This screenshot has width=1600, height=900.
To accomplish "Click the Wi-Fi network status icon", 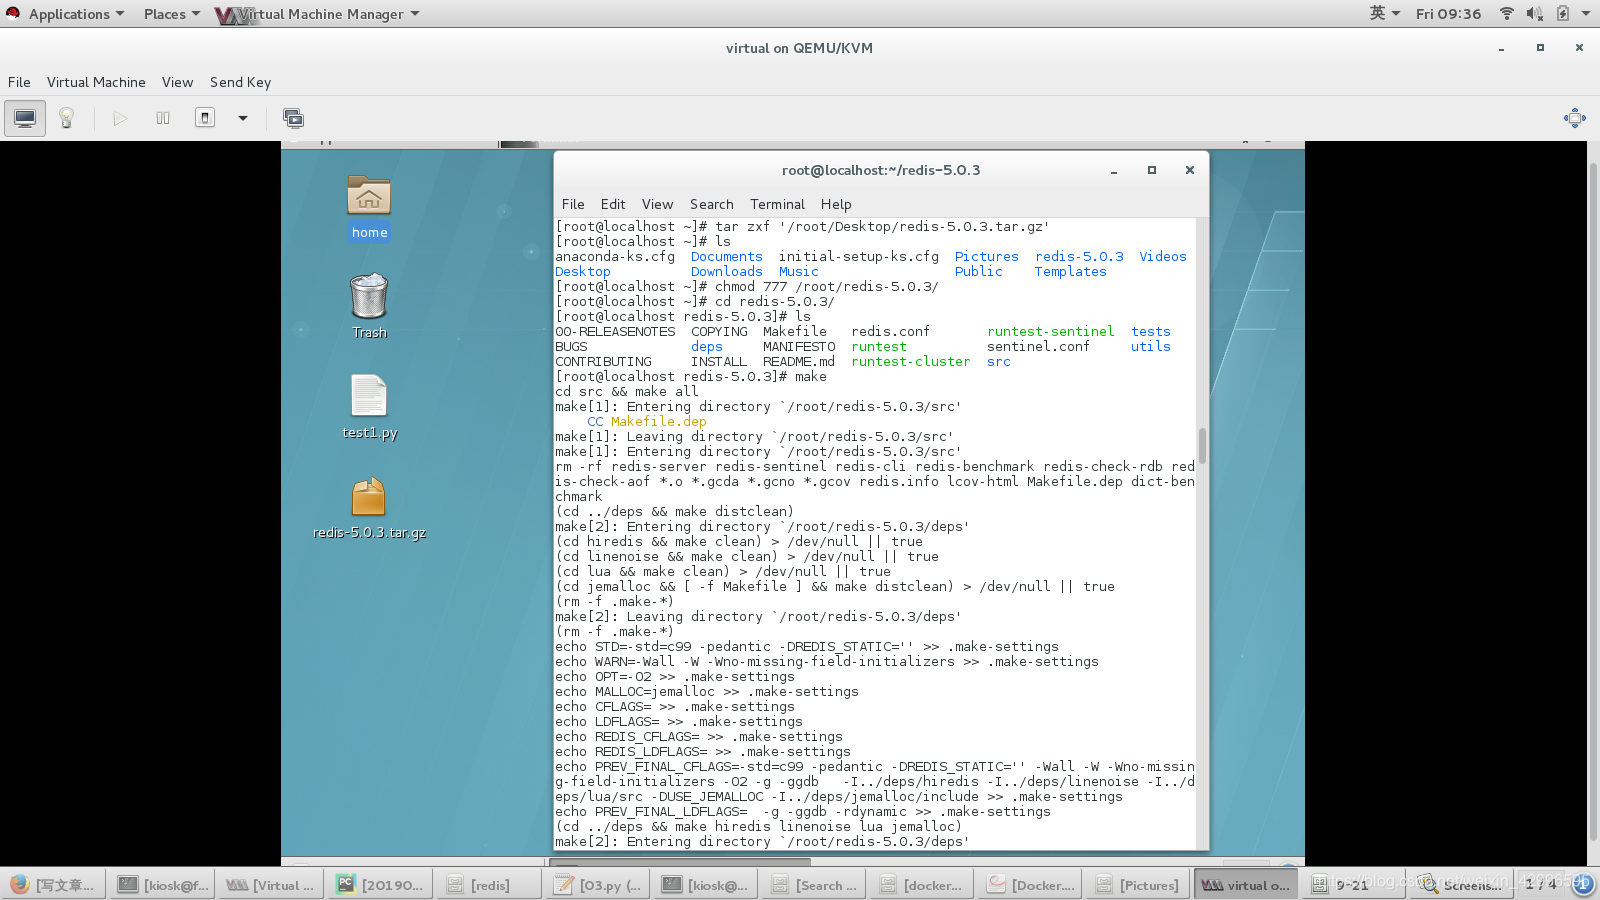I will click(x=1506, y=14).
